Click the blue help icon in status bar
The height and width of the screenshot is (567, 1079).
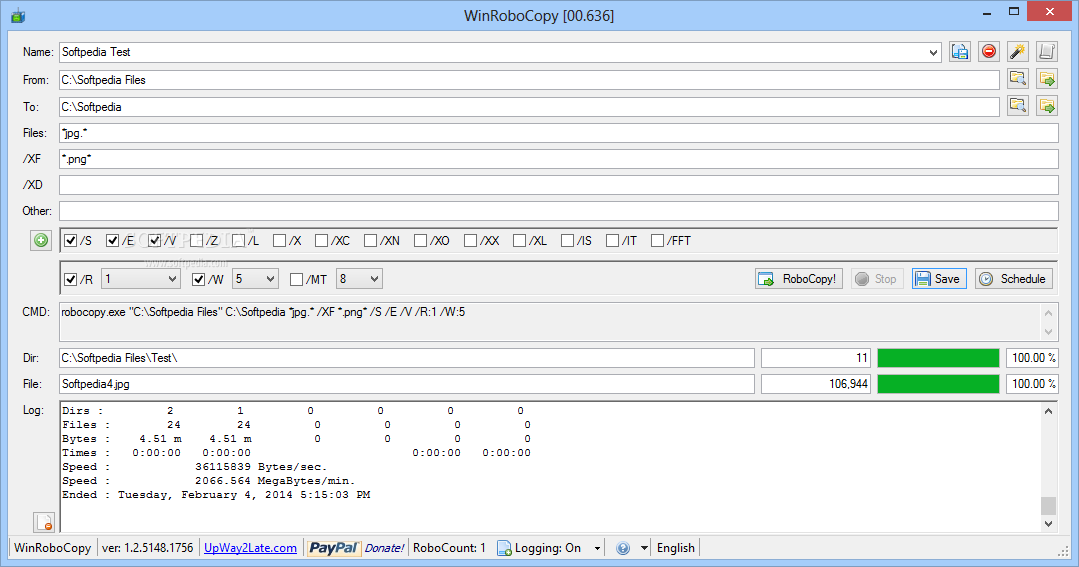[623, 548]
